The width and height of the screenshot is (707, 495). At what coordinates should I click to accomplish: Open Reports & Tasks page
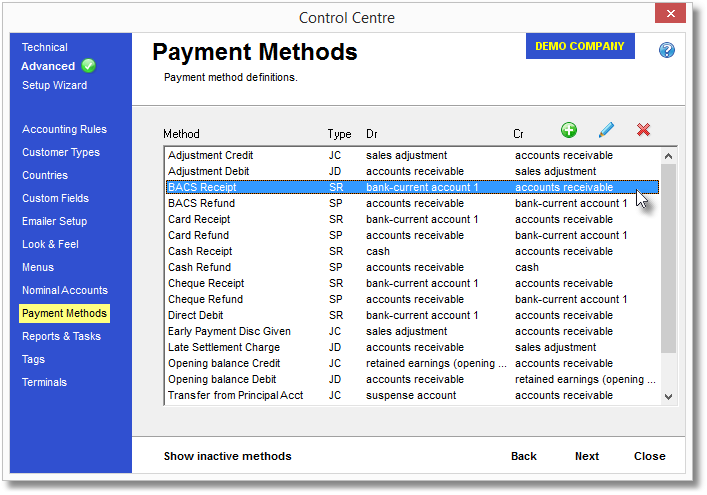pyautogui.click(x=61, y=336)
